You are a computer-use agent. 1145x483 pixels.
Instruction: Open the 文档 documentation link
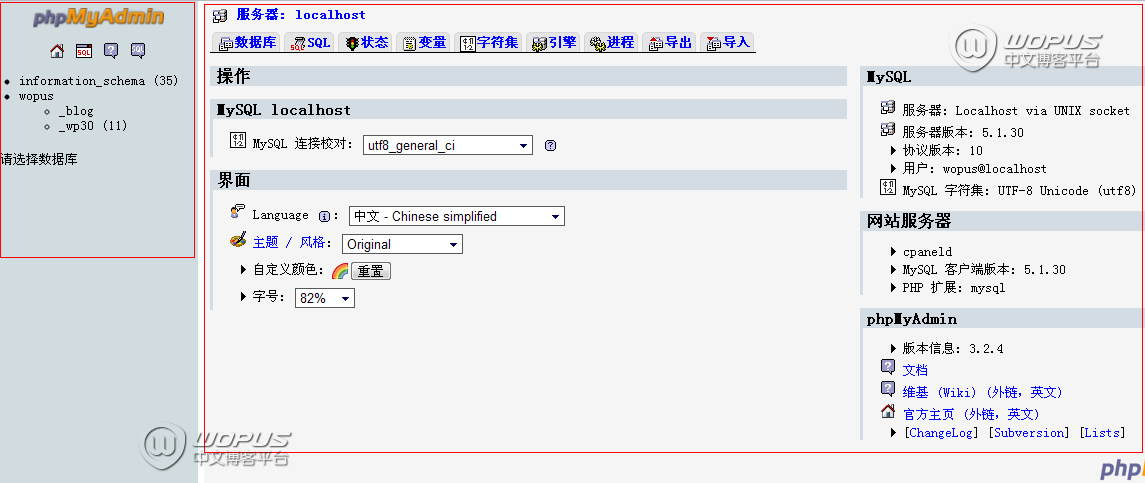pos(915,370)
